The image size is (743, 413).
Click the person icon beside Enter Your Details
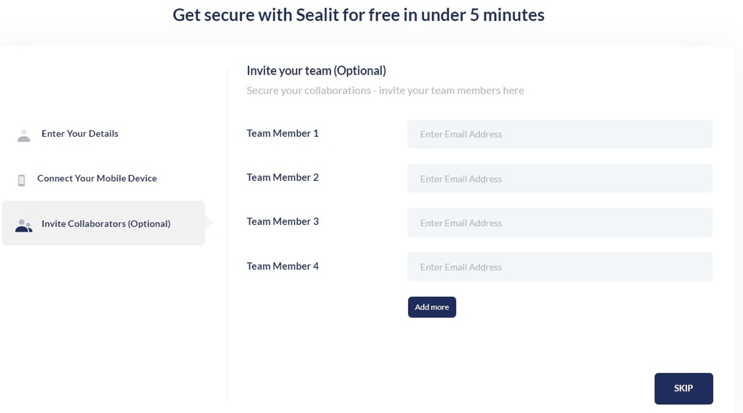[x=24, y=135]
